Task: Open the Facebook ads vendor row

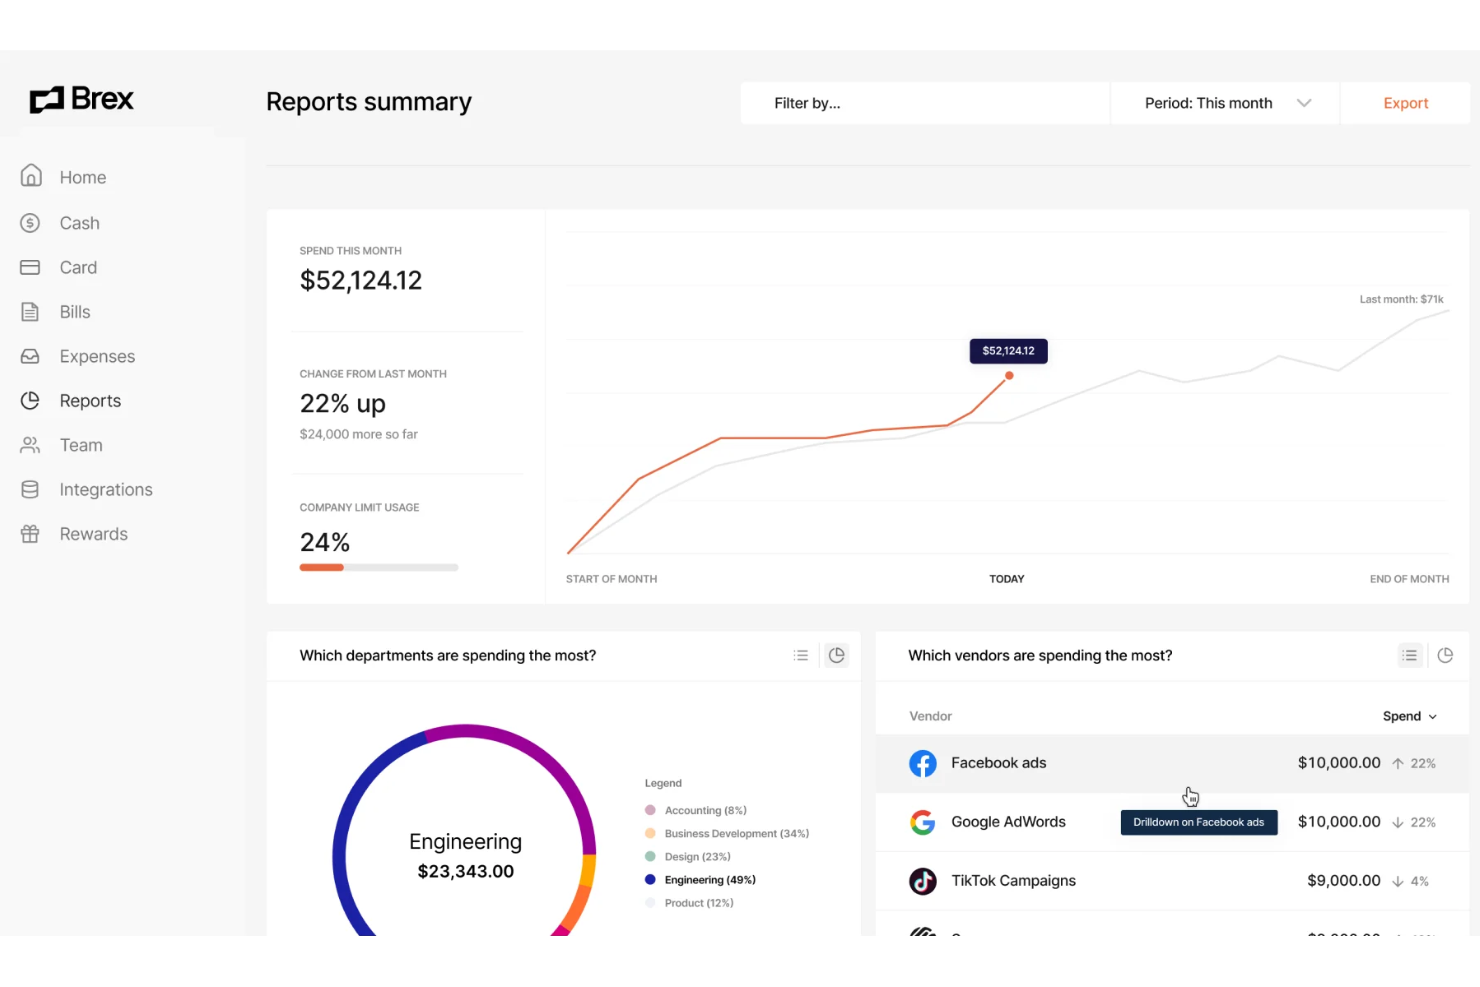Action: point(998,763)
